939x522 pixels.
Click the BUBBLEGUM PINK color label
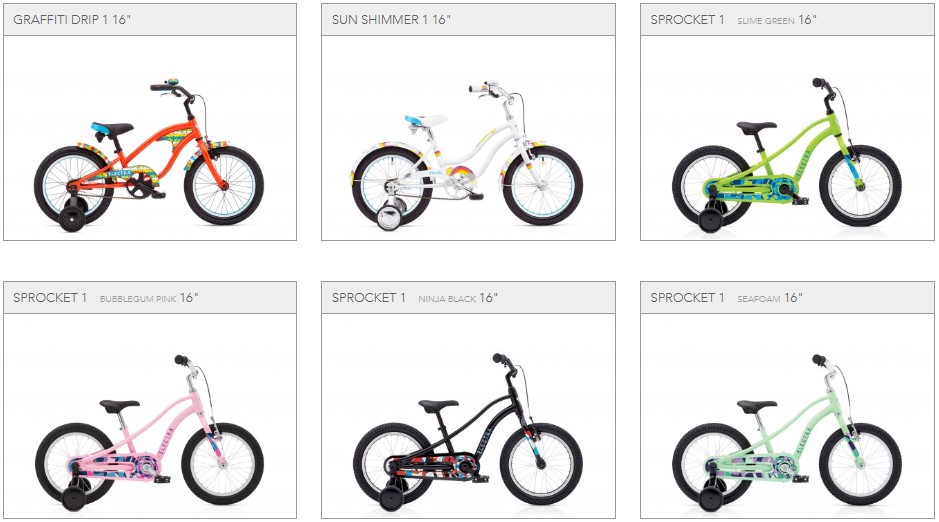point(138,299)
